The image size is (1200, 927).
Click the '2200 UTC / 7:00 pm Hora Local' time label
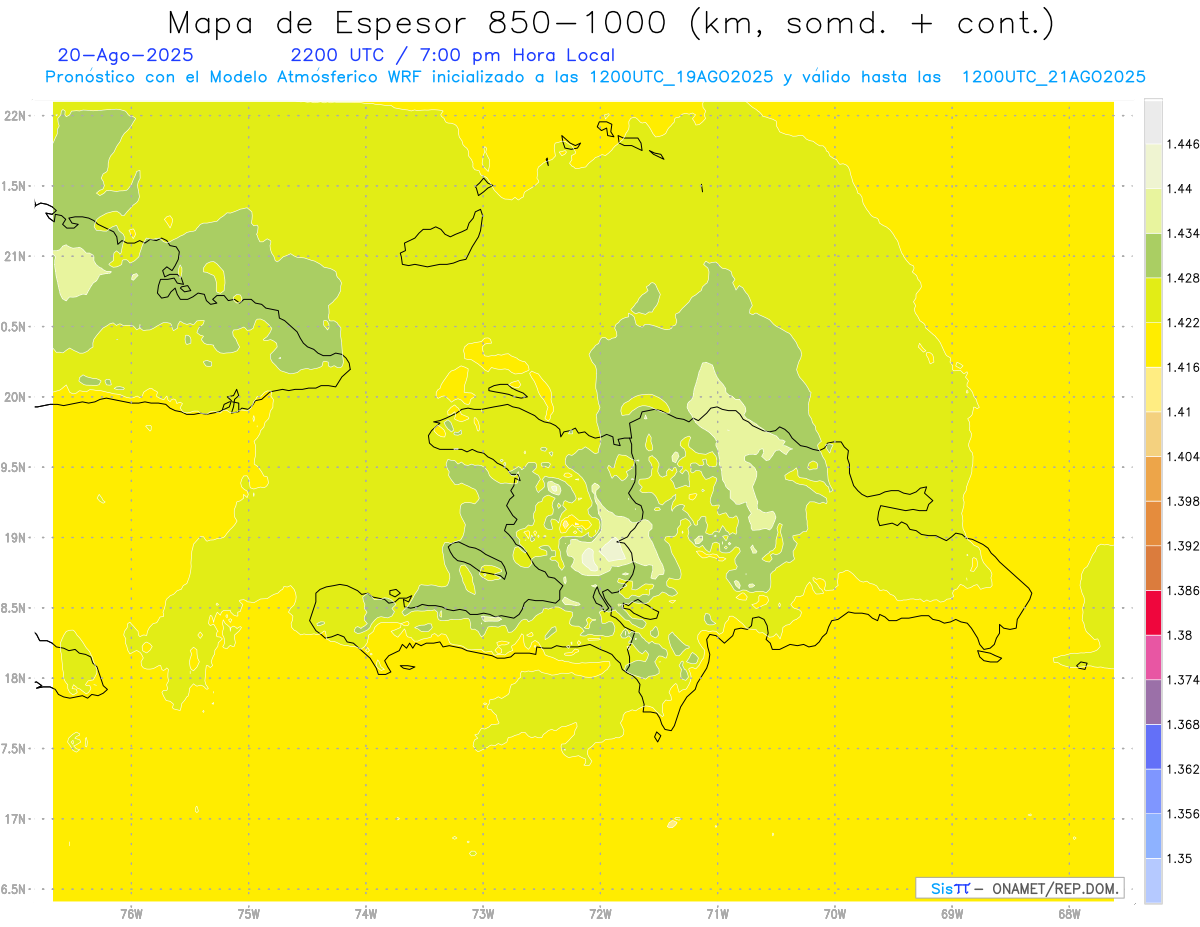[x=453, y=56]
